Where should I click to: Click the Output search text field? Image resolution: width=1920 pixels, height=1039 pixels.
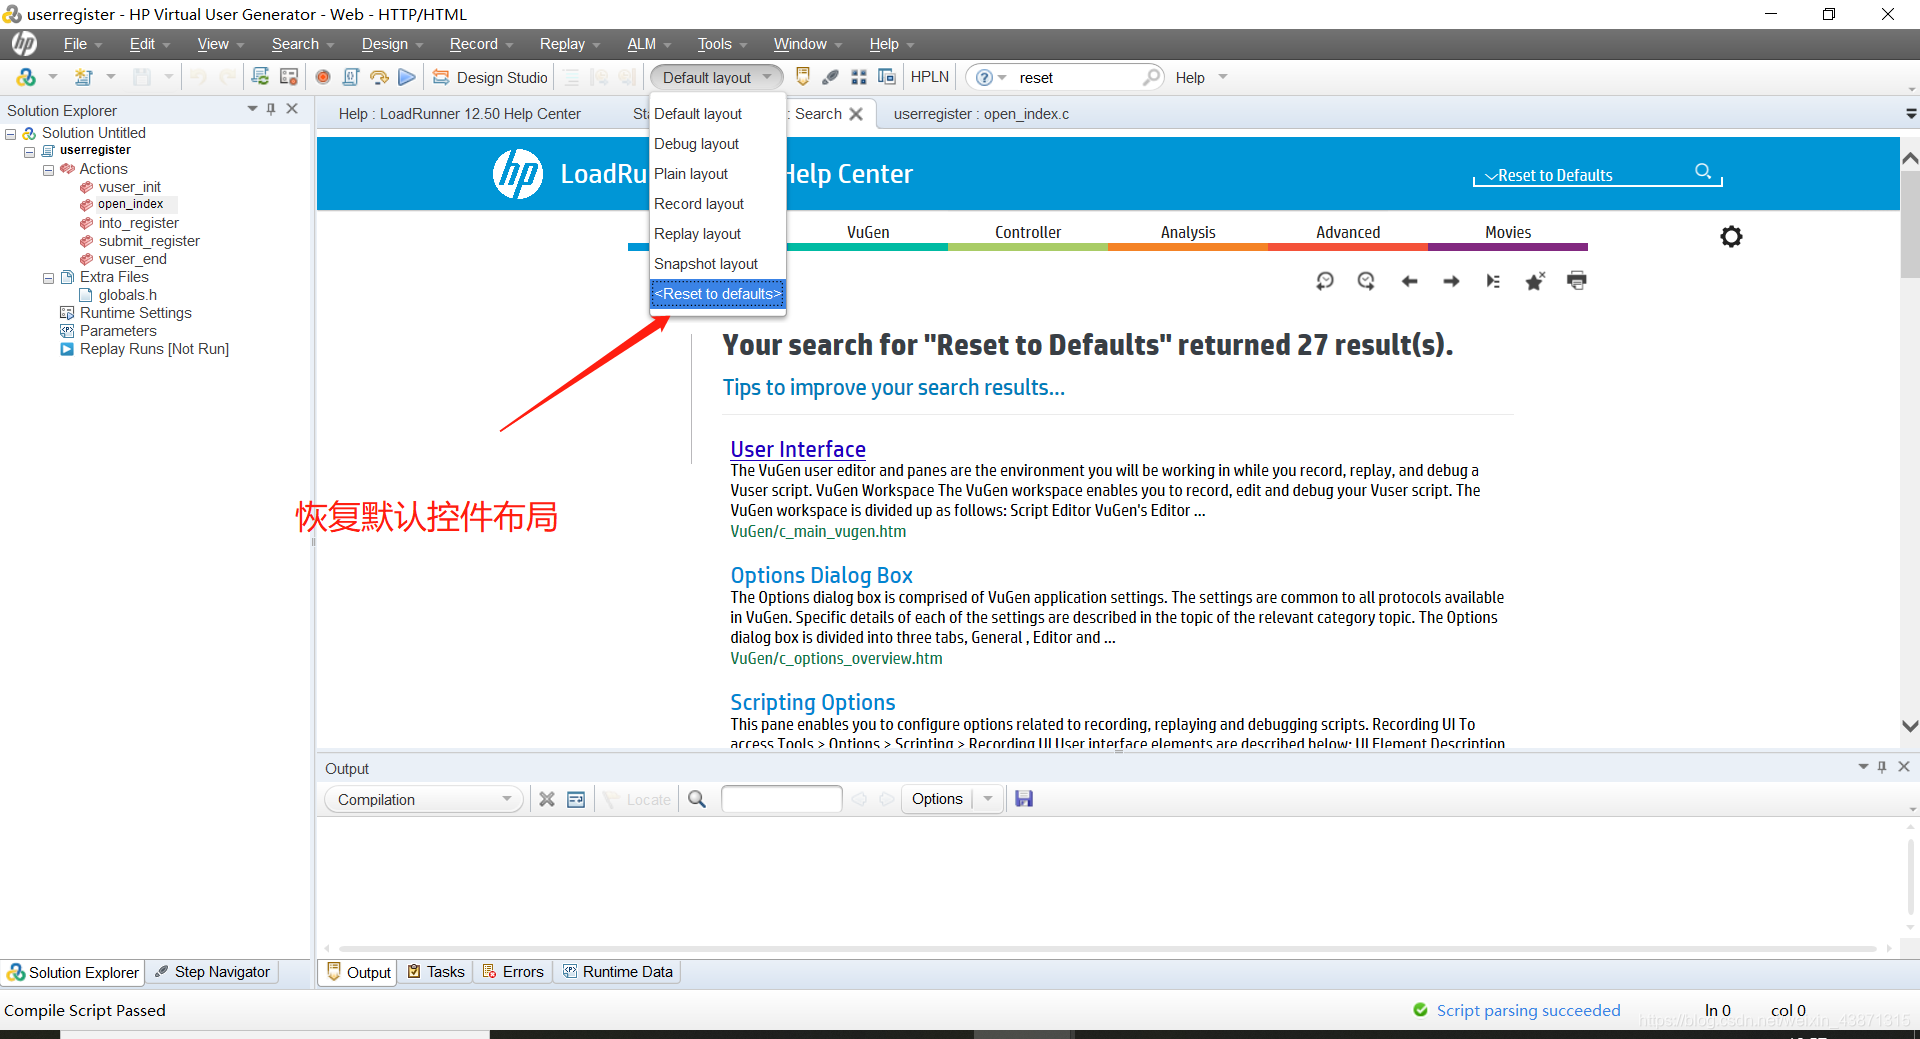(781, 799)
